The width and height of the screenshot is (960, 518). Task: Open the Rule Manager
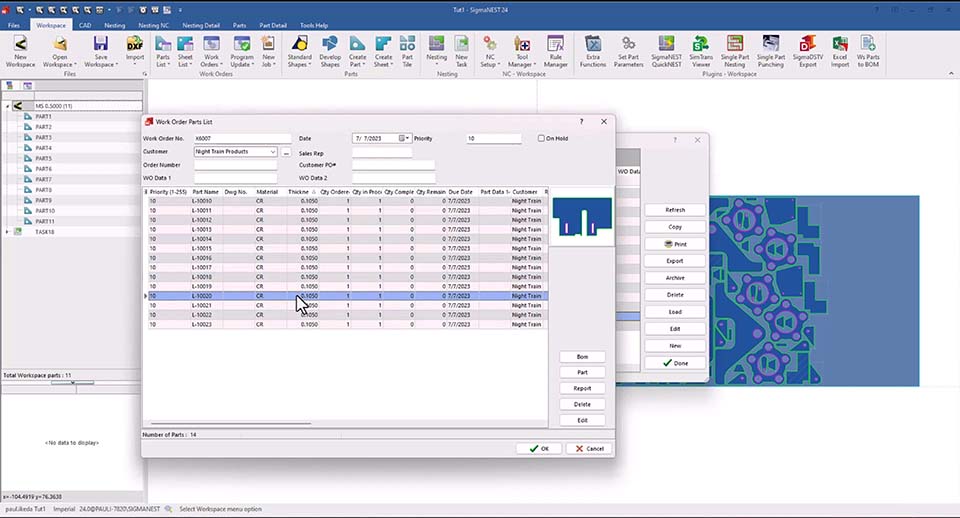coord(555,51)
